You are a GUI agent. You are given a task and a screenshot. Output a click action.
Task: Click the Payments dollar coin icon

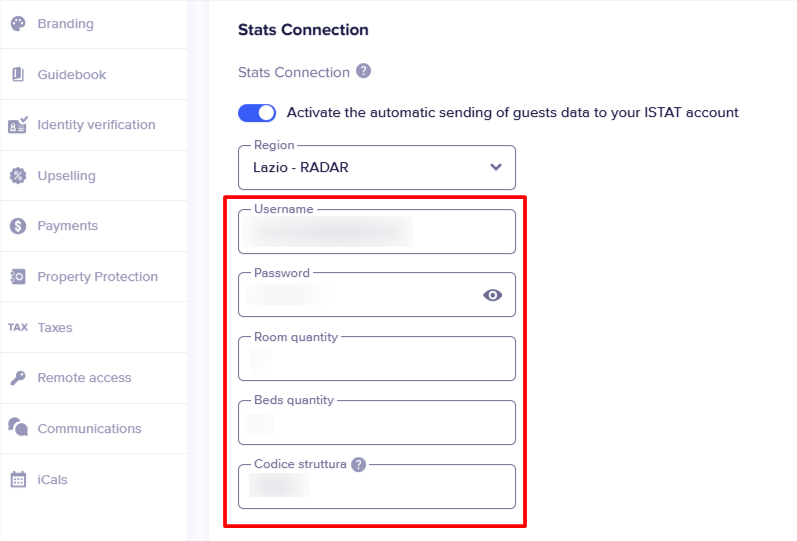pos(18,226)
